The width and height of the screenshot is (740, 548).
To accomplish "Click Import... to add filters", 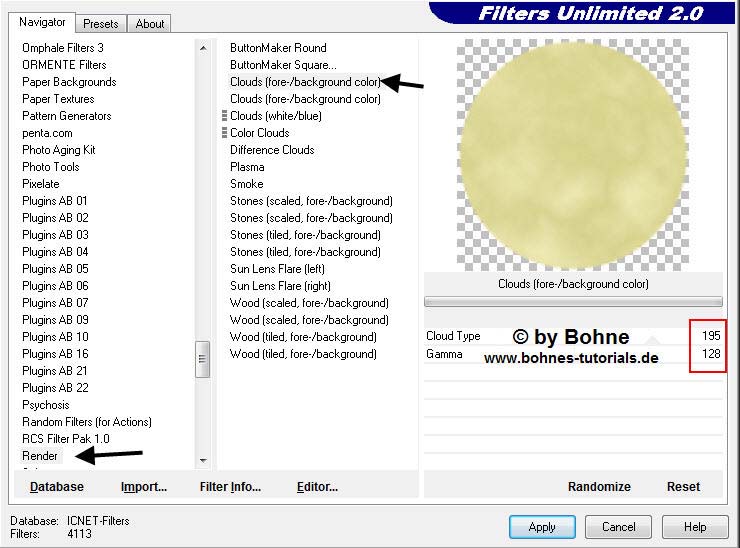I will (x=143, y=487).
